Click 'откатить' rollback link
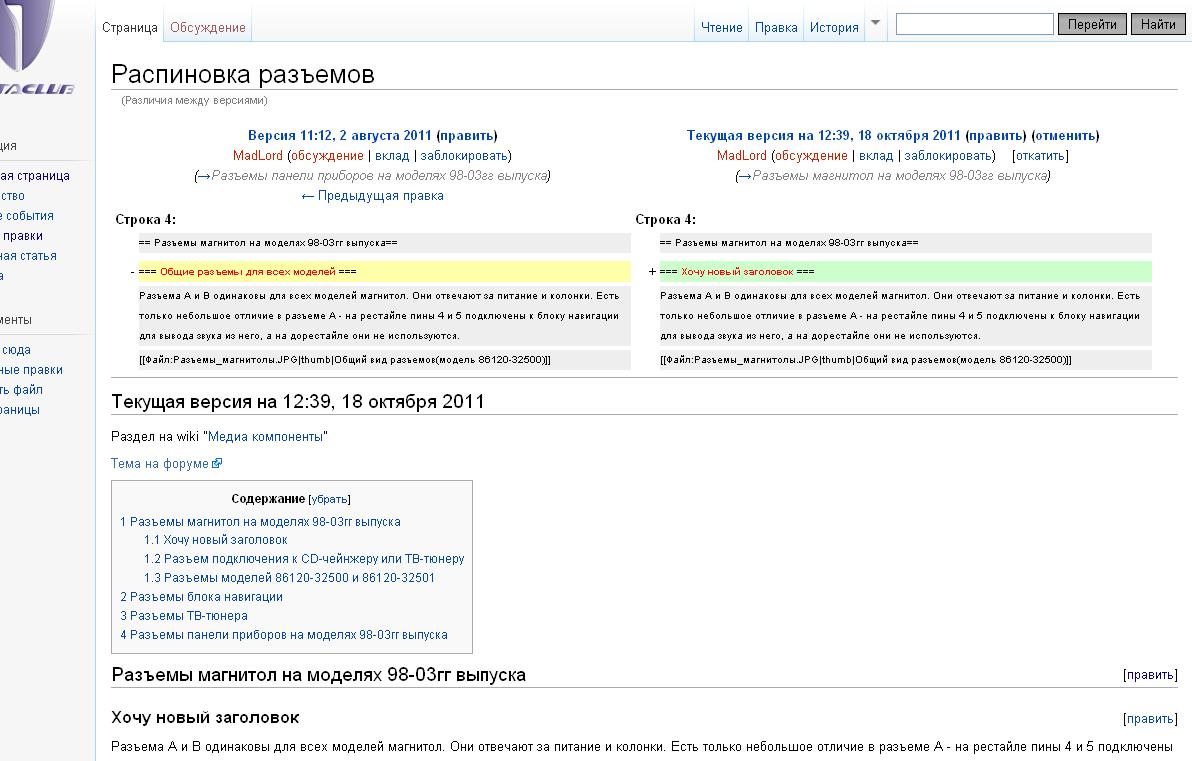The width and height of the screenshot is (1192, 761). tap(1040, 156)
